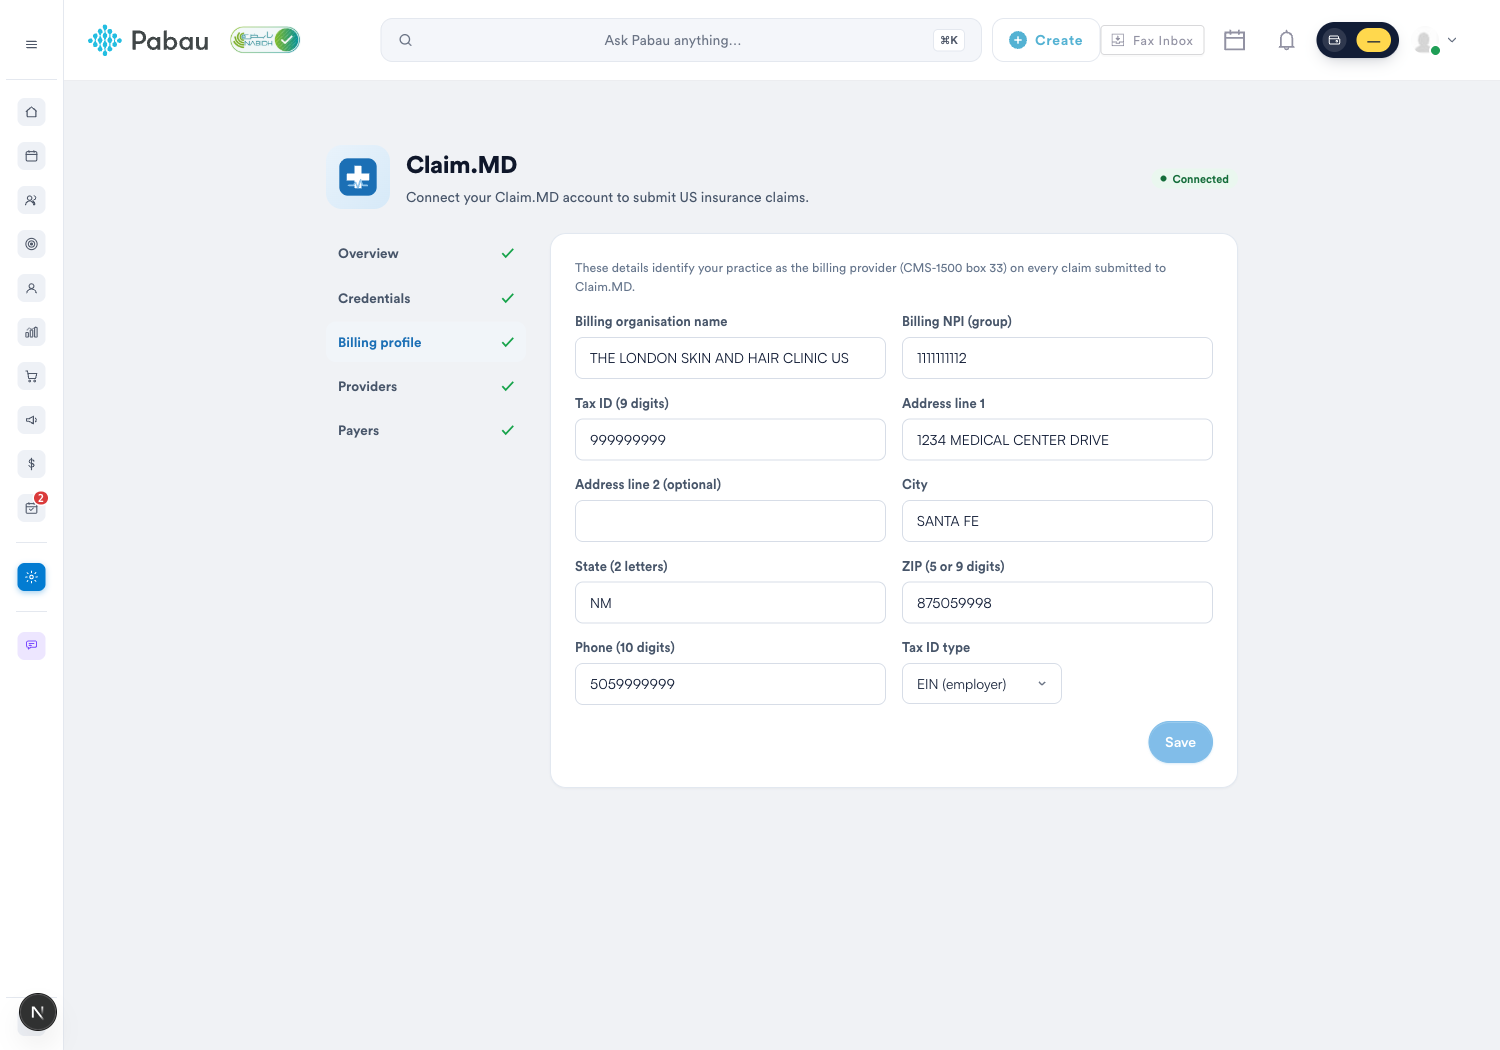1500x1050 pixels.
Task: Edit the Billing organisation name field
Action: click(x=730, y=358)
